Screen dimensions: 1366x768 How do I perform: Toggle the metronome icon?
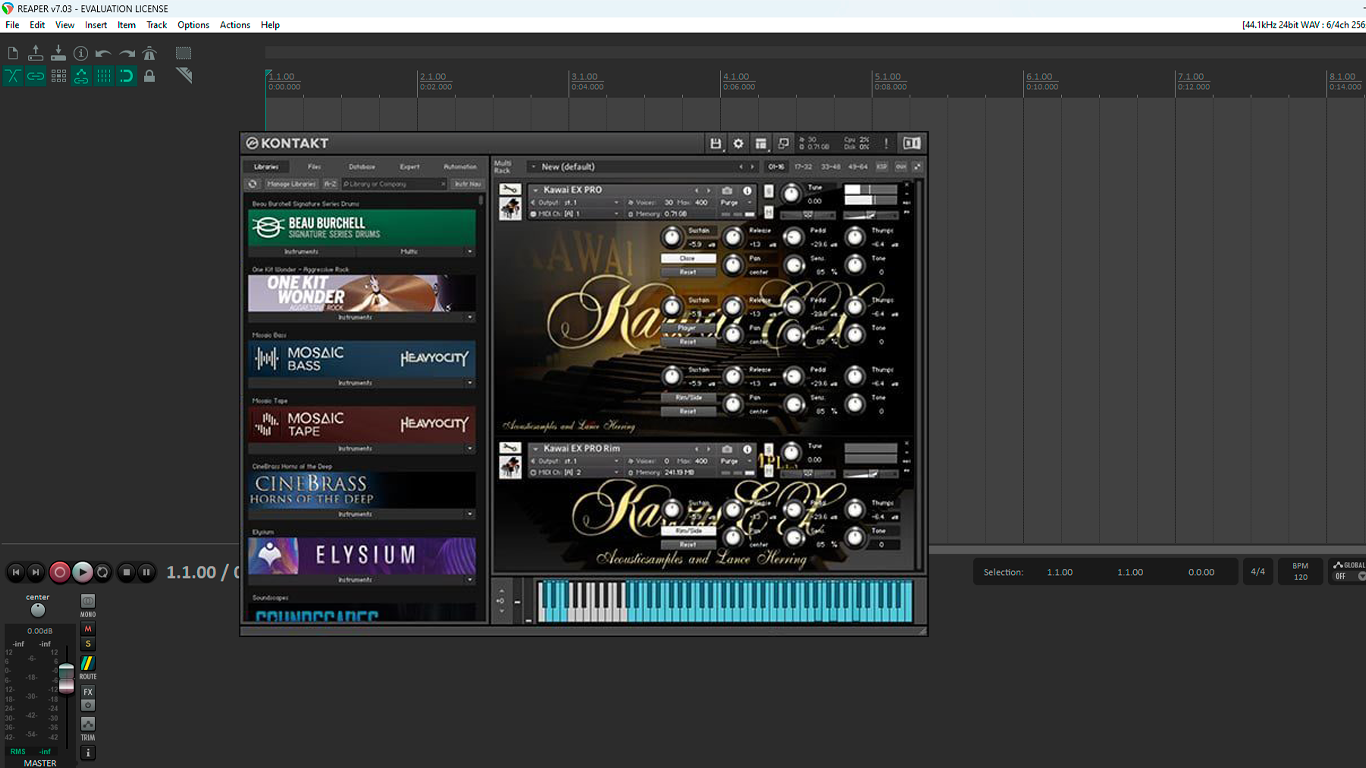tap(150, 53)
